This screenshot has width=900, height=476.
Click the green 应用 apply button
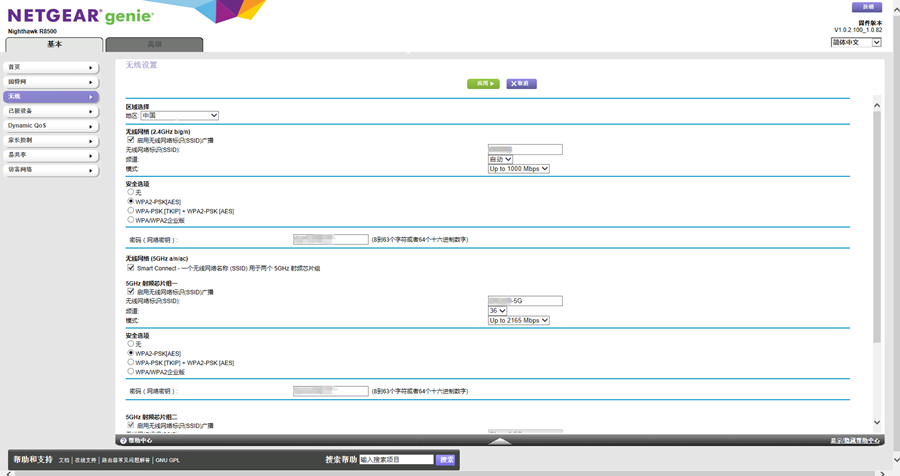(483, 84)
